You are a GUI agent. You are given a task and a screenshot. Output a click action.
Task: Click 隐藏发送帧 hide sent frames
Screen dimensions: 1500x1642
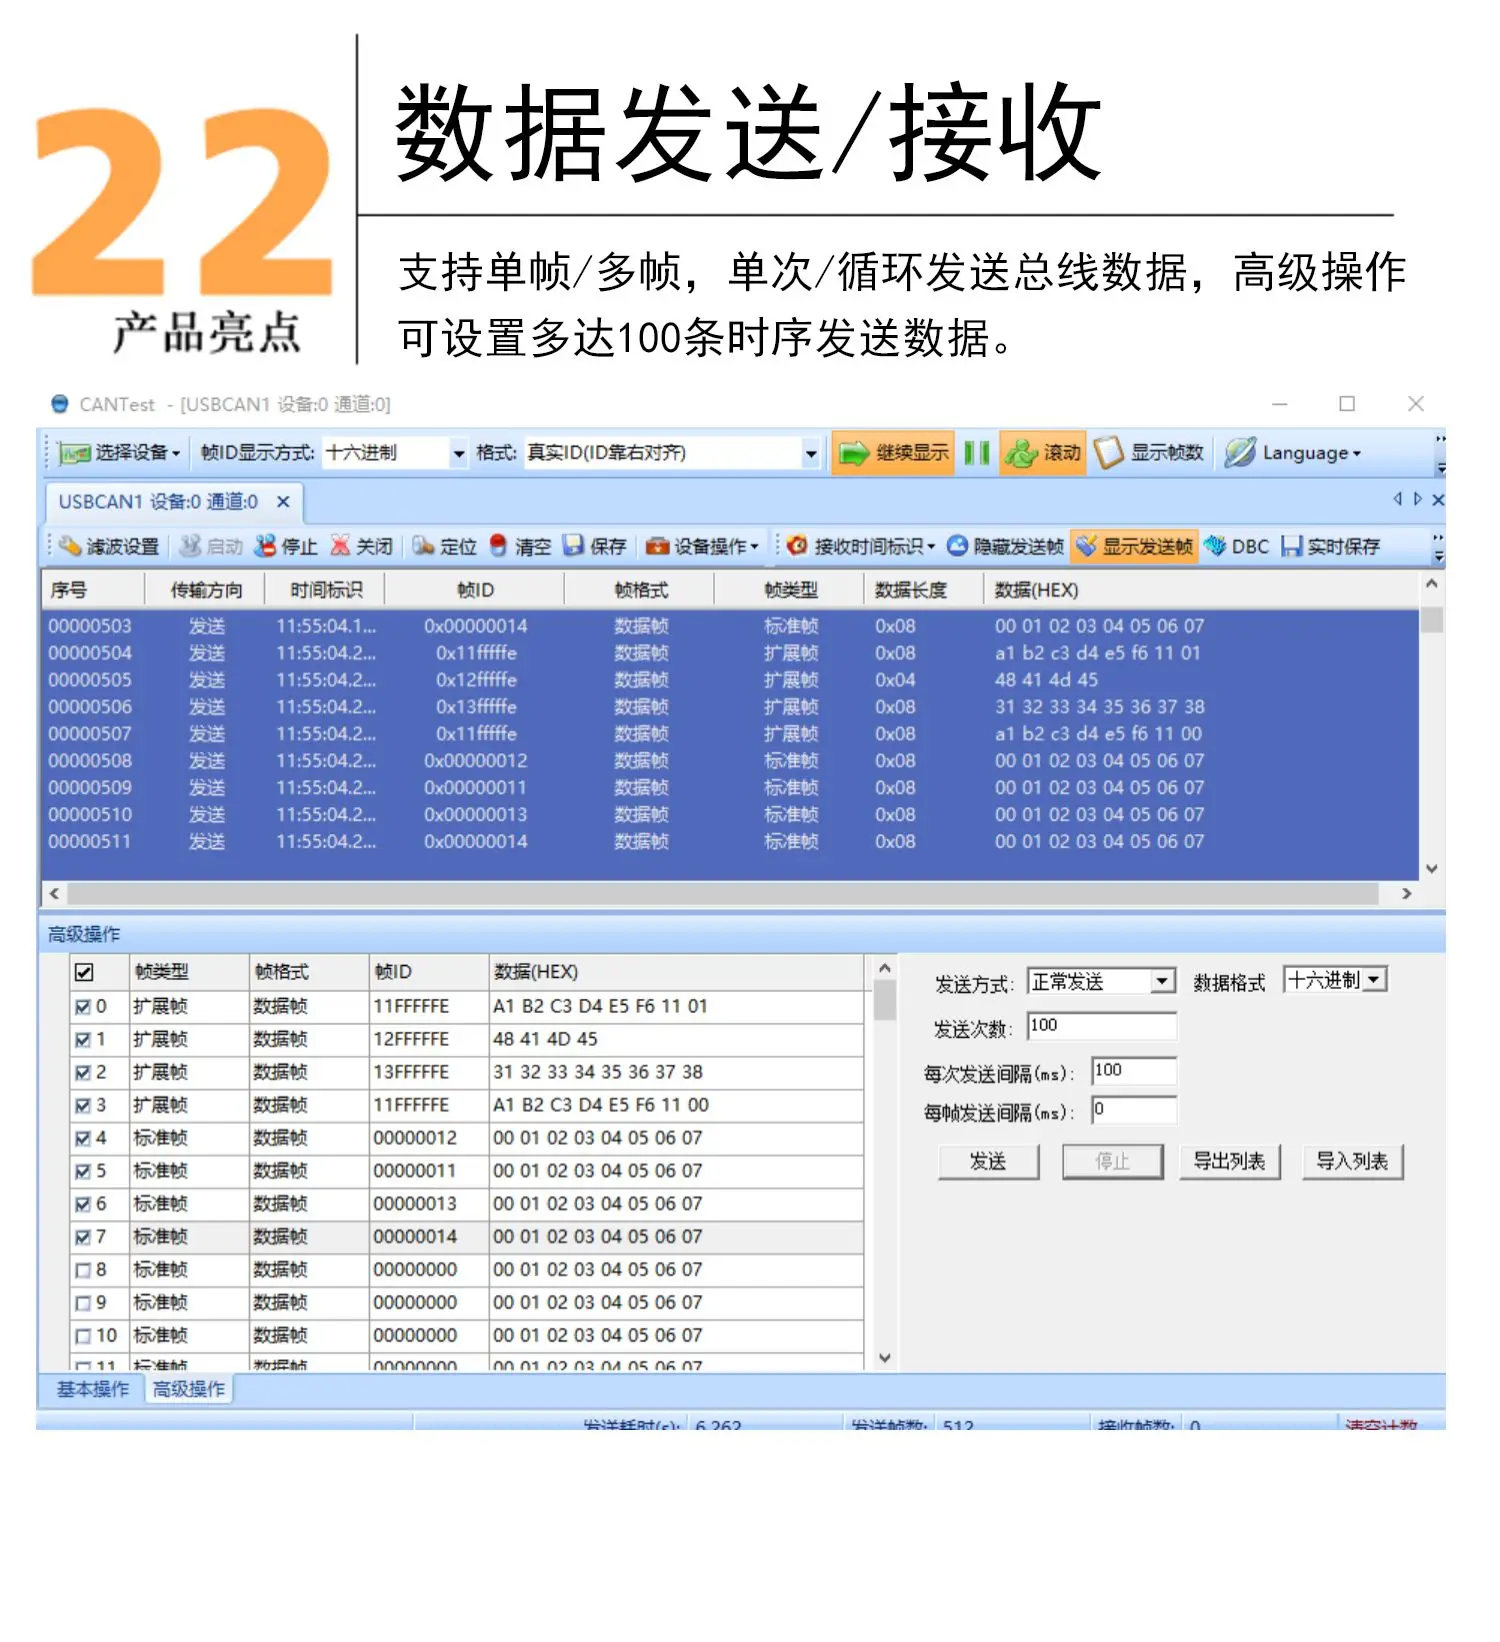[1005, 546]
